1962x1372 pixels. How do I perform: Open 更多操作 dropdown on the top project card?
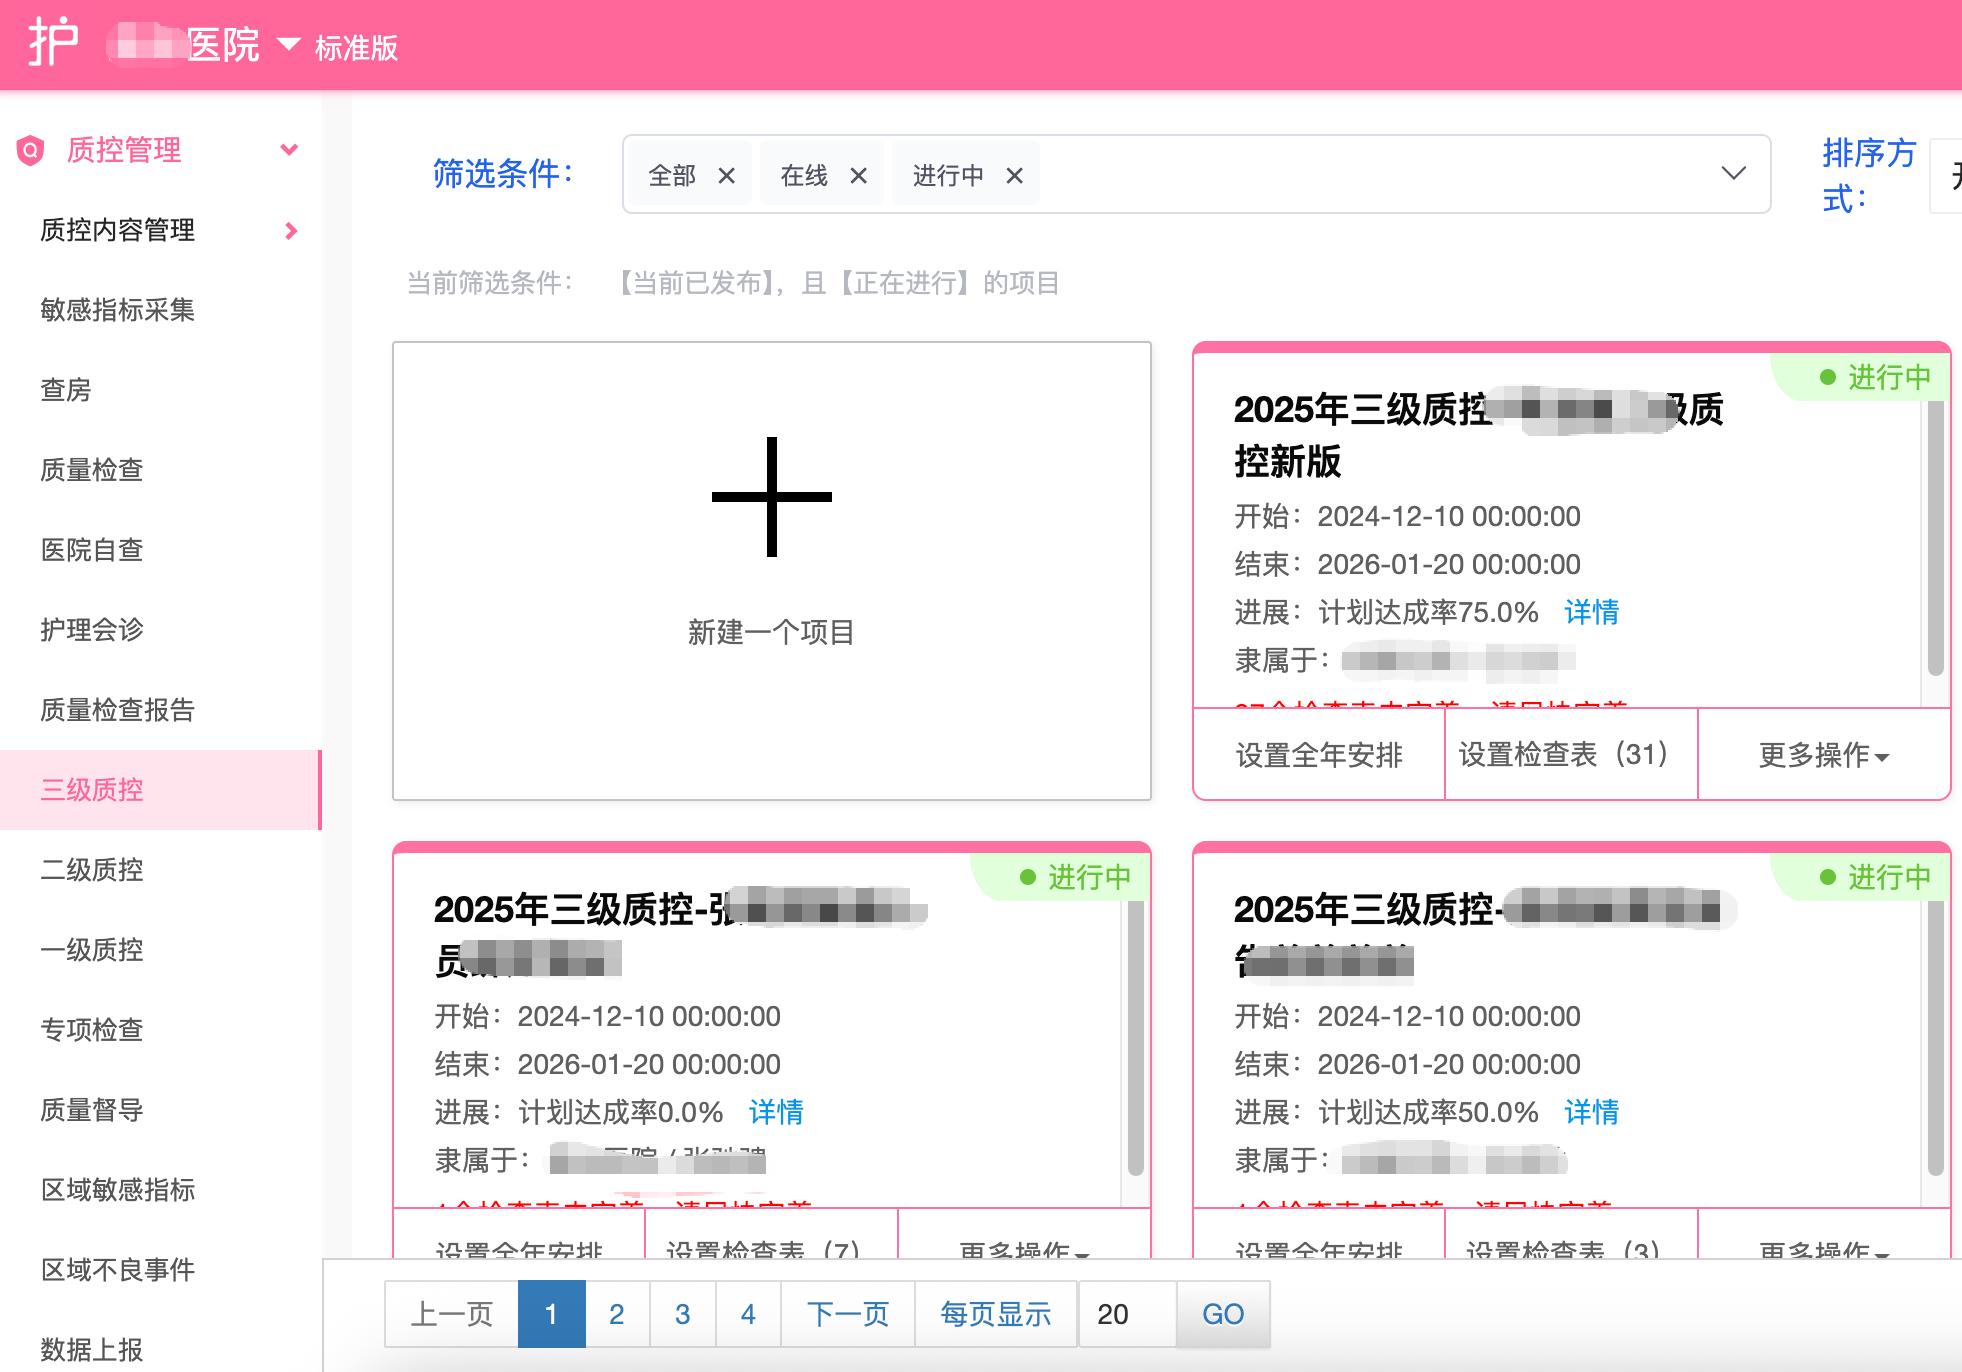1822,756
